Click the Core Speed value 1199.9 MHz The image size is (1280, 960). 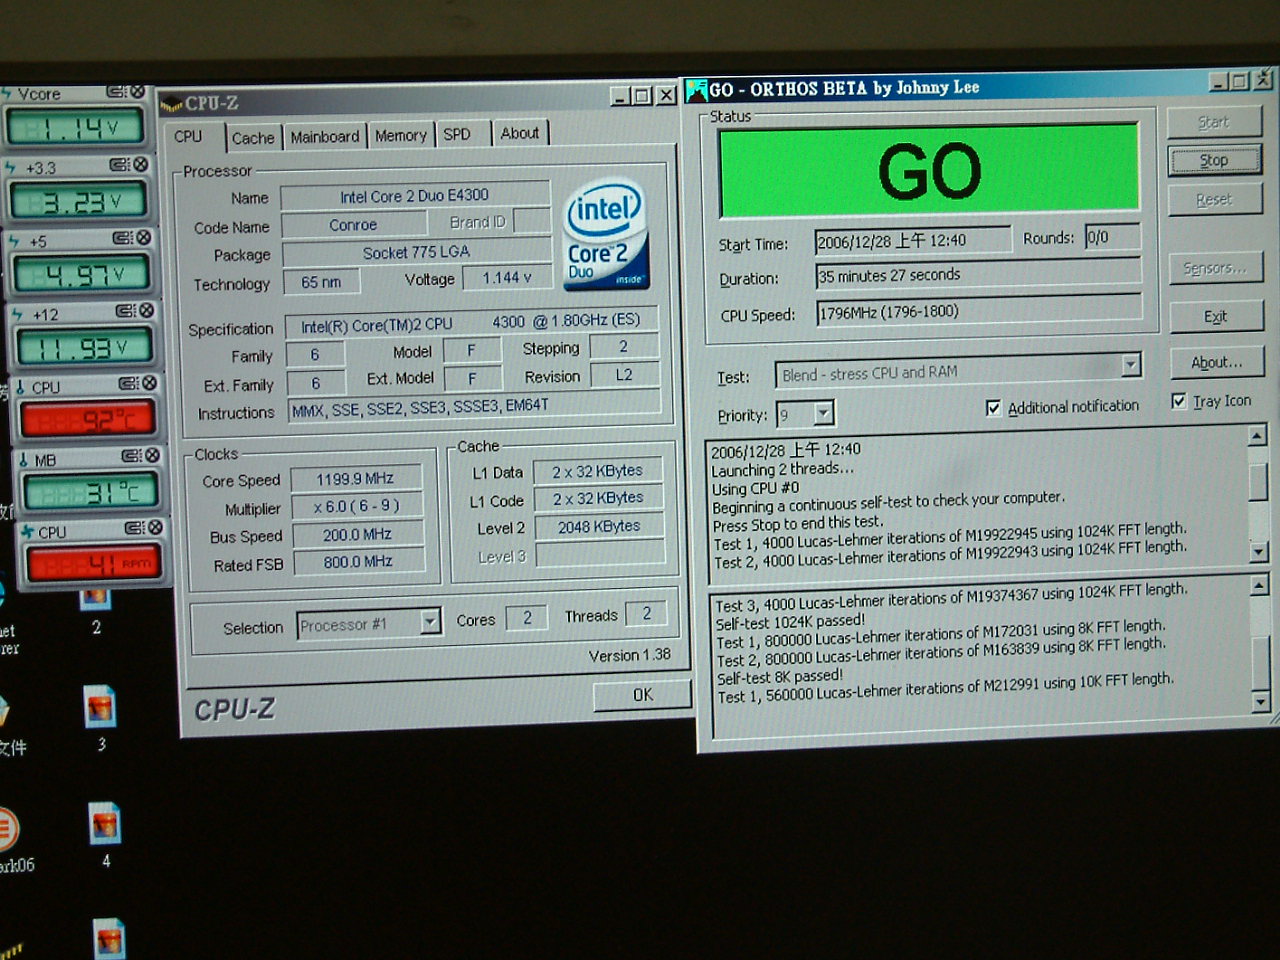[355, 479]
